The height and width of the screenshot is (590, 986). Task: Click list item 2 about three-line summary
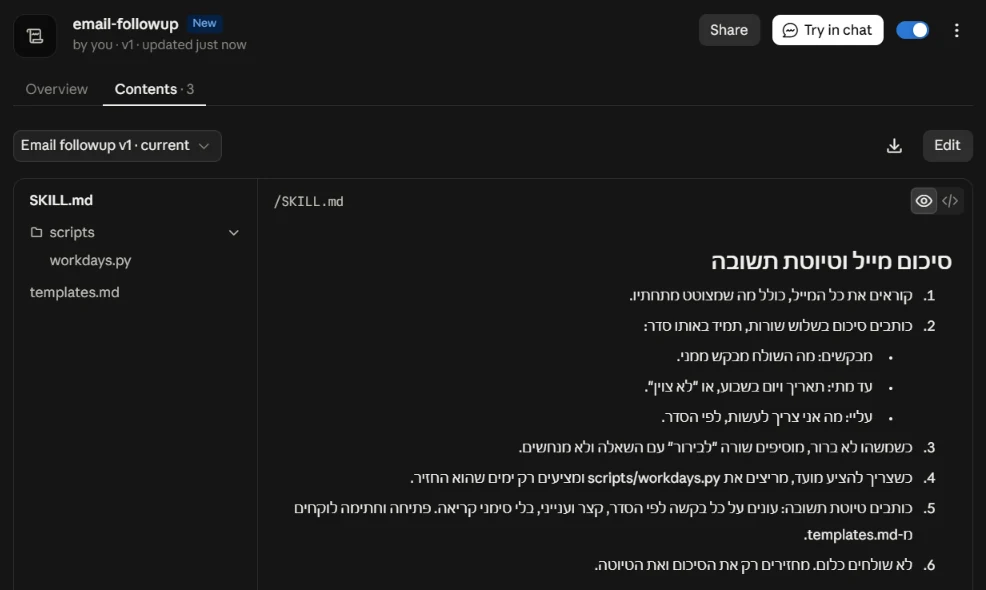coord(789,326)
